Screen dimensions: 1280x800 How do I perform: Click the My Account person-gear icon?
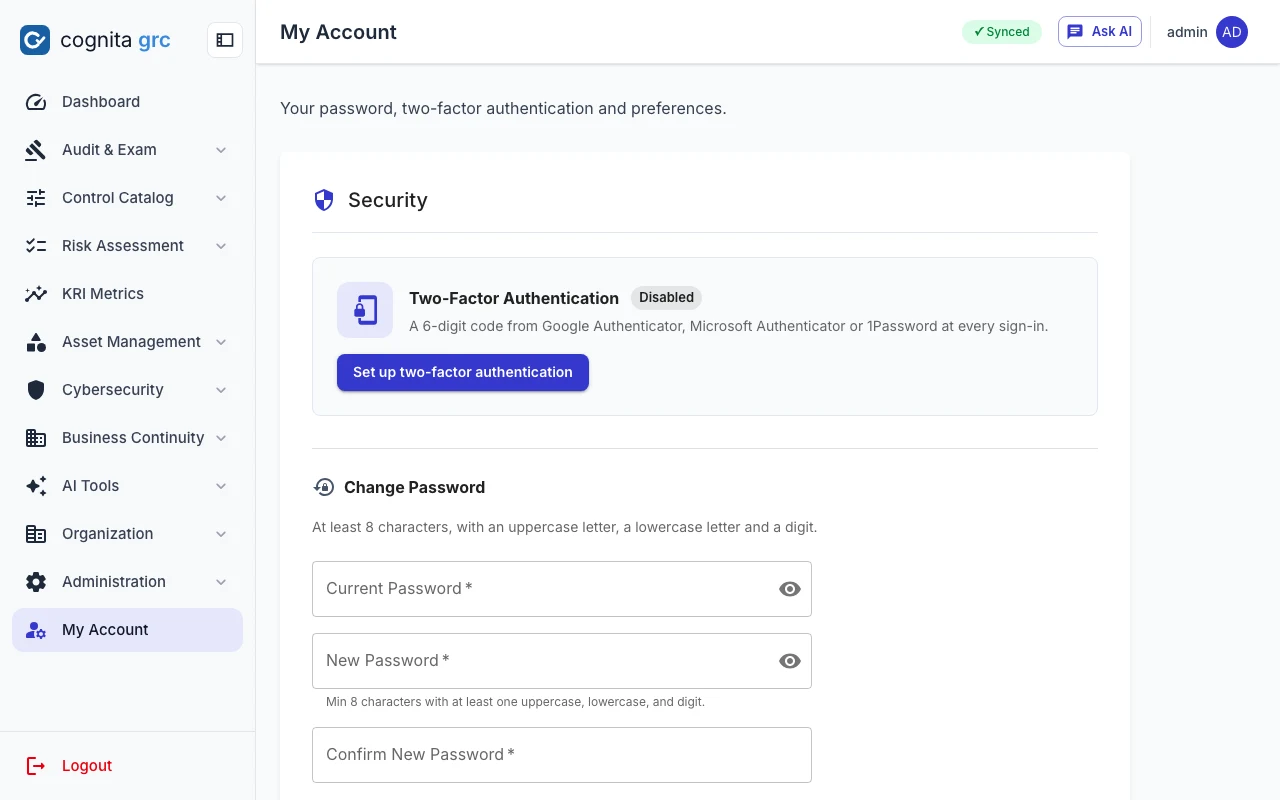pos(36,630)
